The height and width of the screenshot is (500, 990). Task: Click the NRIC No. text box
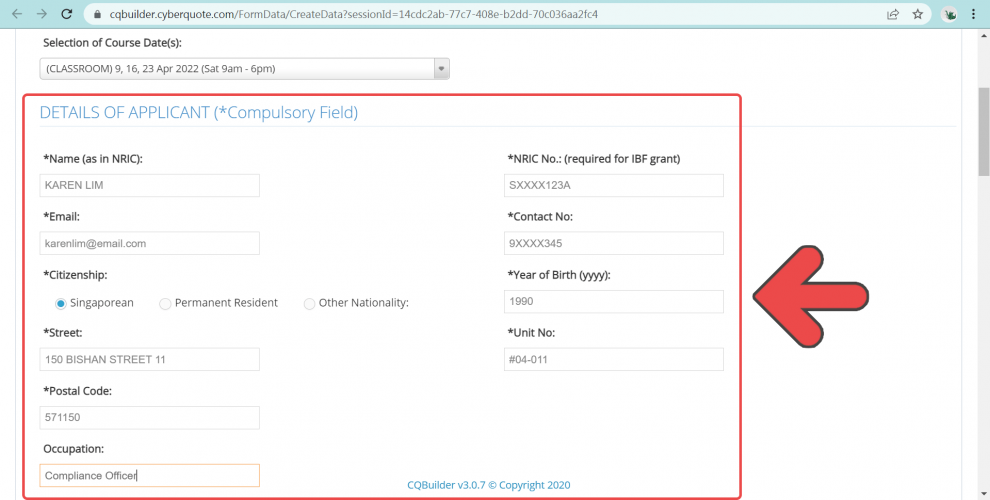613,185
